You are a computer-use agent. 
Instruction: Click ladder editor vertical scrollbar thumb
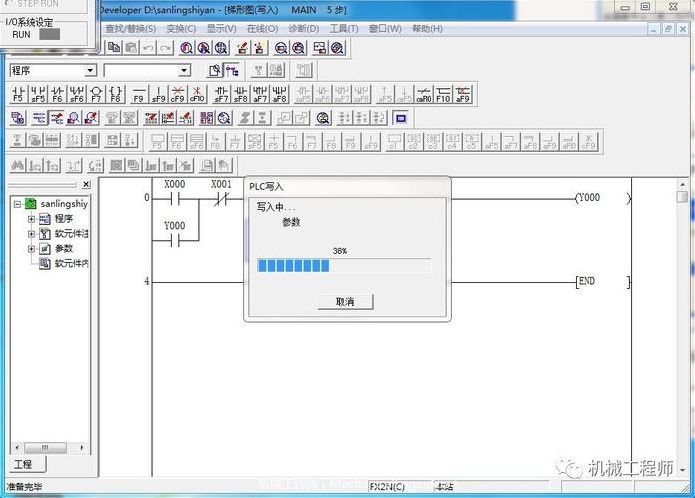coord(683,197)
